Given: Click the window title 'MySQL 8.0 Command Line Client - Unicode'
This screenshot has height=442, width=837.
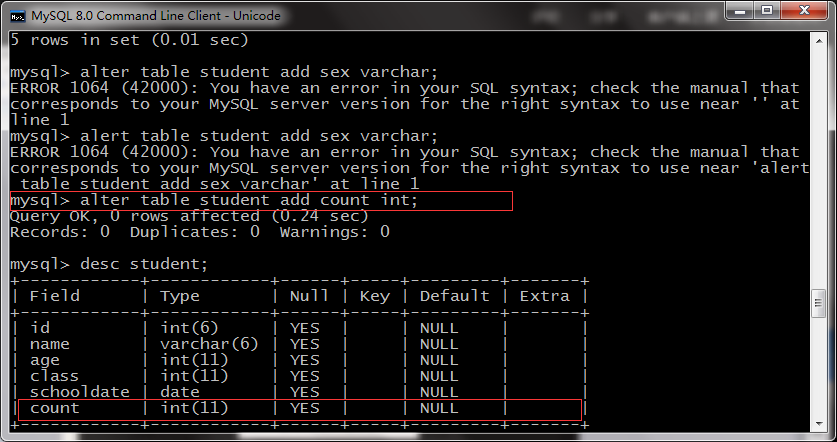Looking at the screenshot, I should pos(156,15).
